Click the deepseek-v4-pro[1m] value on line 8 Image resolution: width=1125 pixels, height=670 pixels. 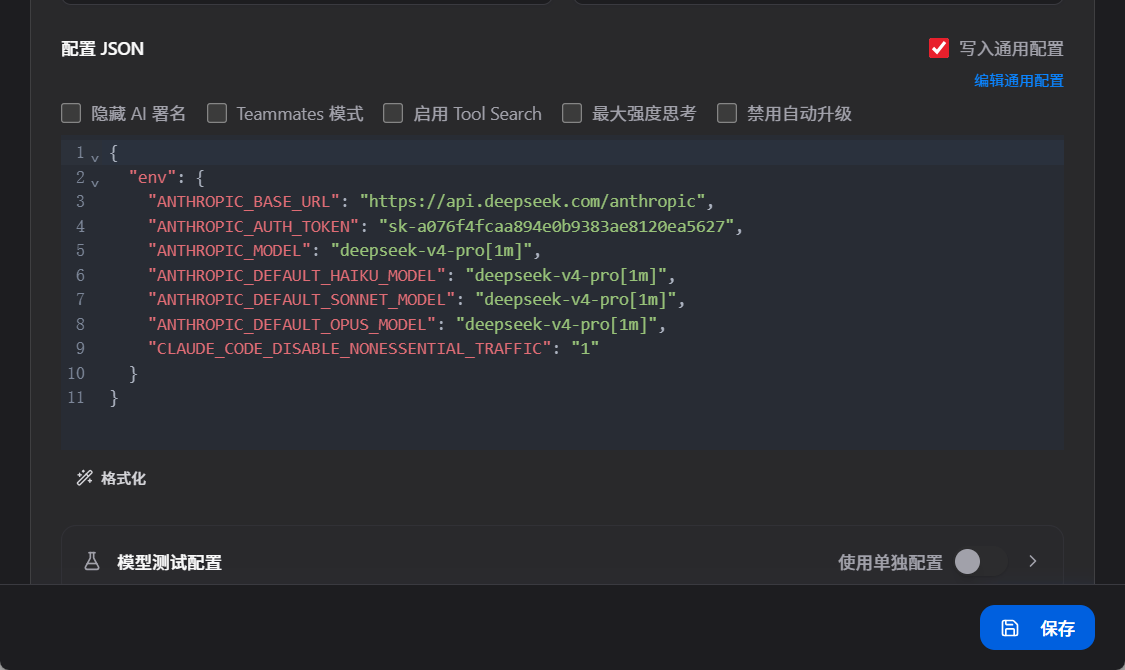pos(556,325)
